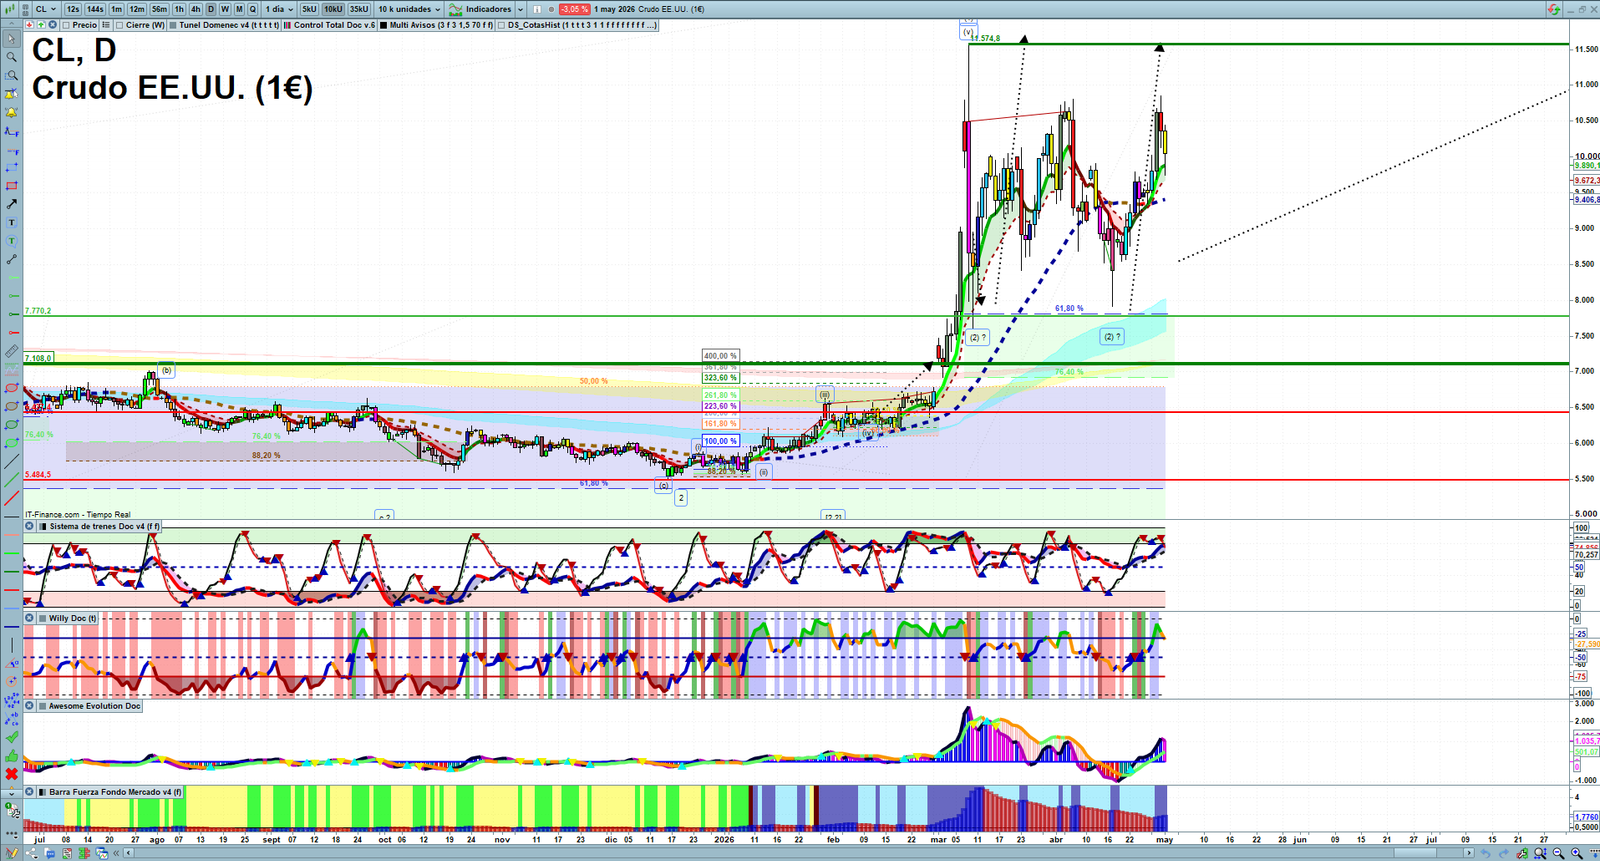The width and height of the screenshot is (1600, 861).
Task: Toggle the Tunel Domenec v4 indicator box
Action: coord(173,25)
